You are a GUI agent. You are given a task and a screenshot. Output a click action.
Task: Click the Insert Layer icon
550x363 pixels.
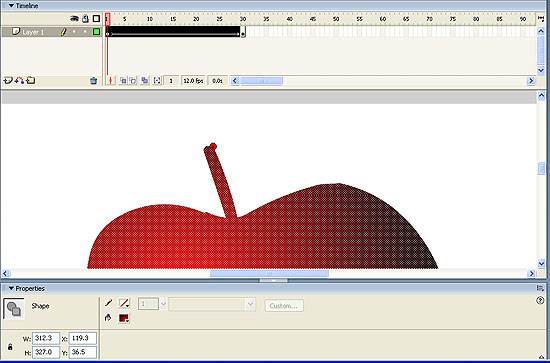[8, 80]
